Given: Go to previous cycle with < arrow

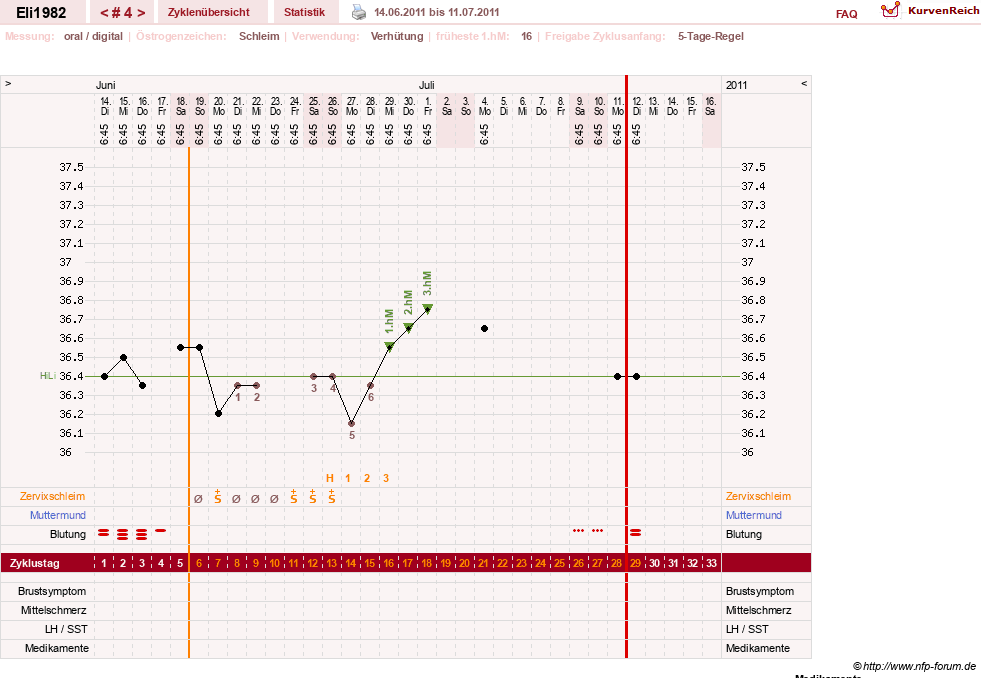Looking at the screenshot, I should 104,13.
